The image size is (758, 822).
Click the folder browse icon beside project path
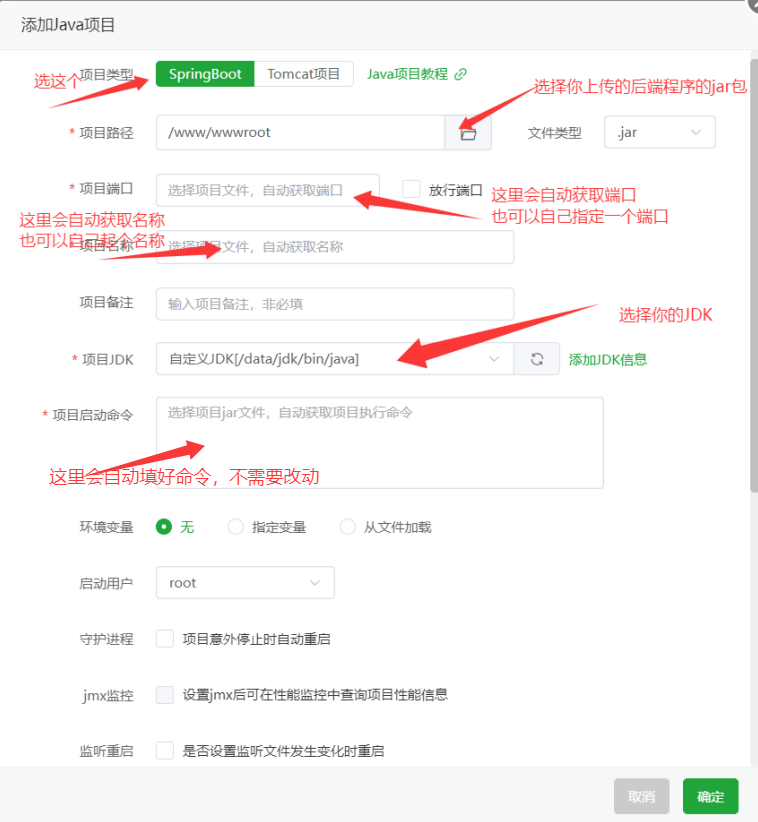click(468, 132)
